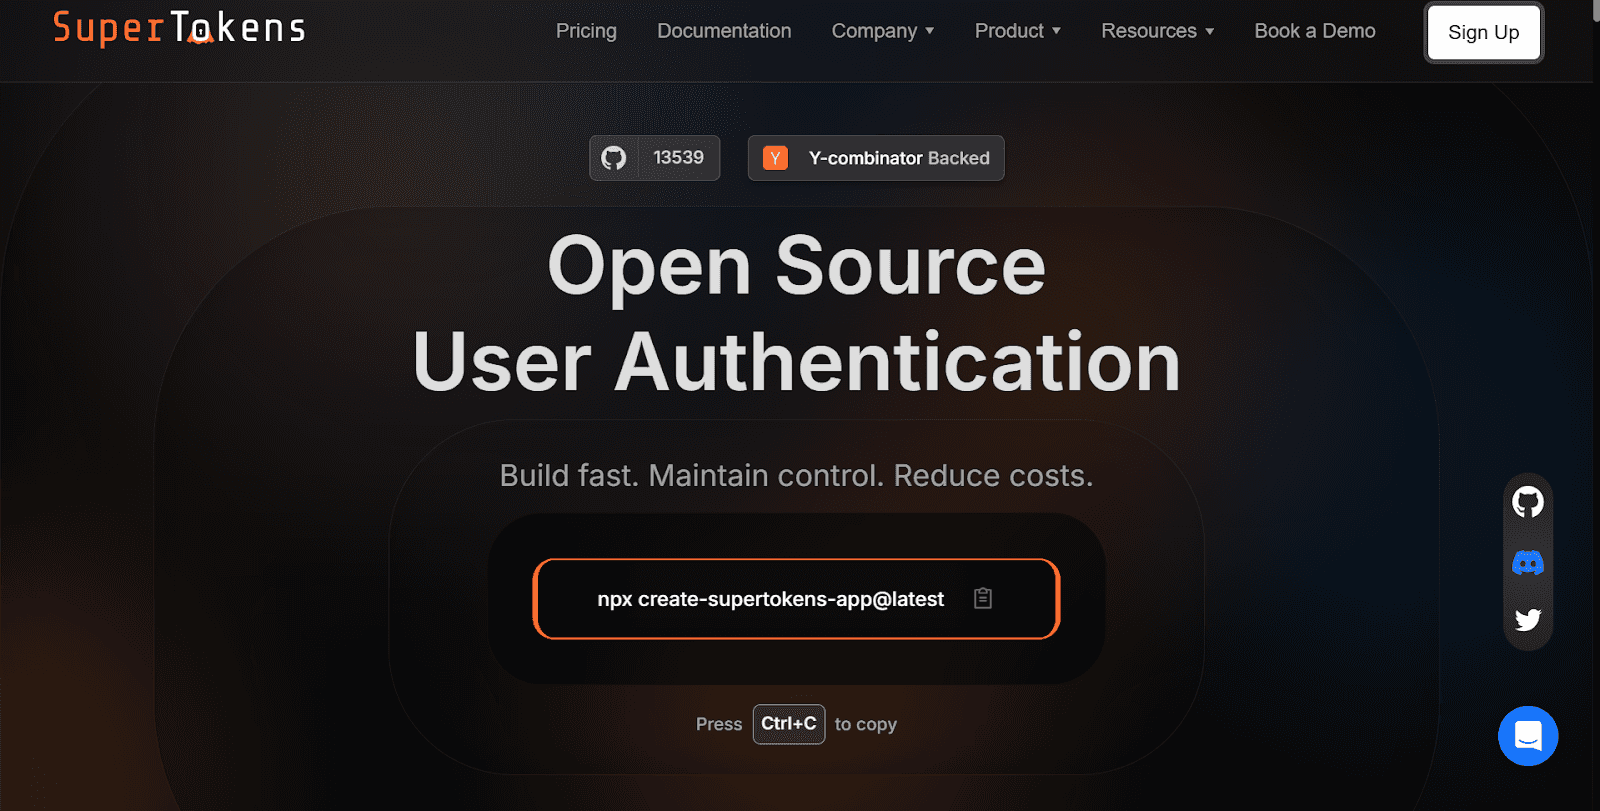
Task: Click the Y-combinator Backed badge text
Action: (x=898, y=158)
